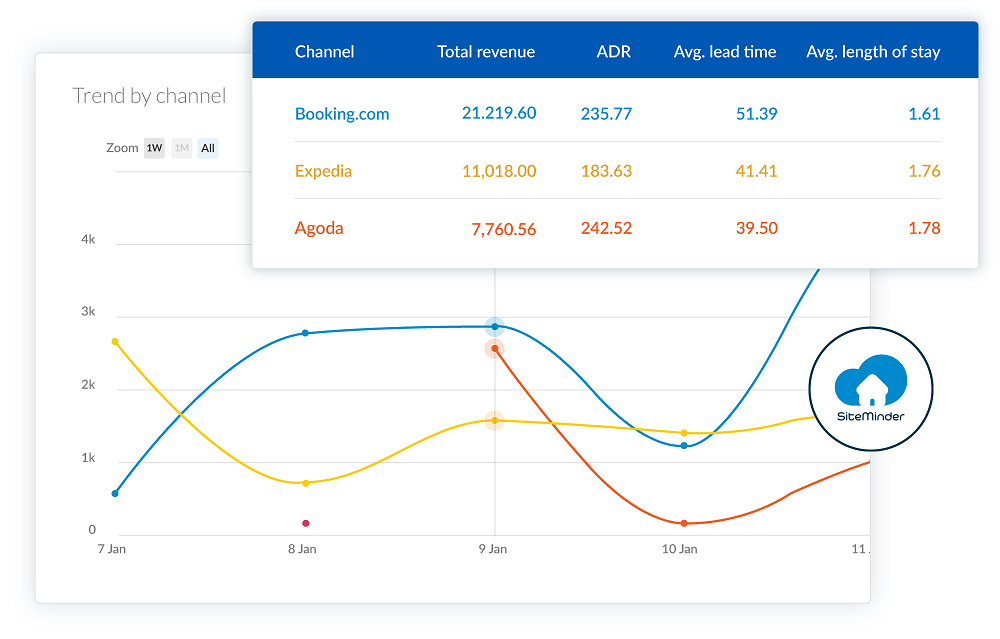Viewport: 1000px width, 639px height.
Task: Click the 2k y-axis label
Action: (88, 385)
